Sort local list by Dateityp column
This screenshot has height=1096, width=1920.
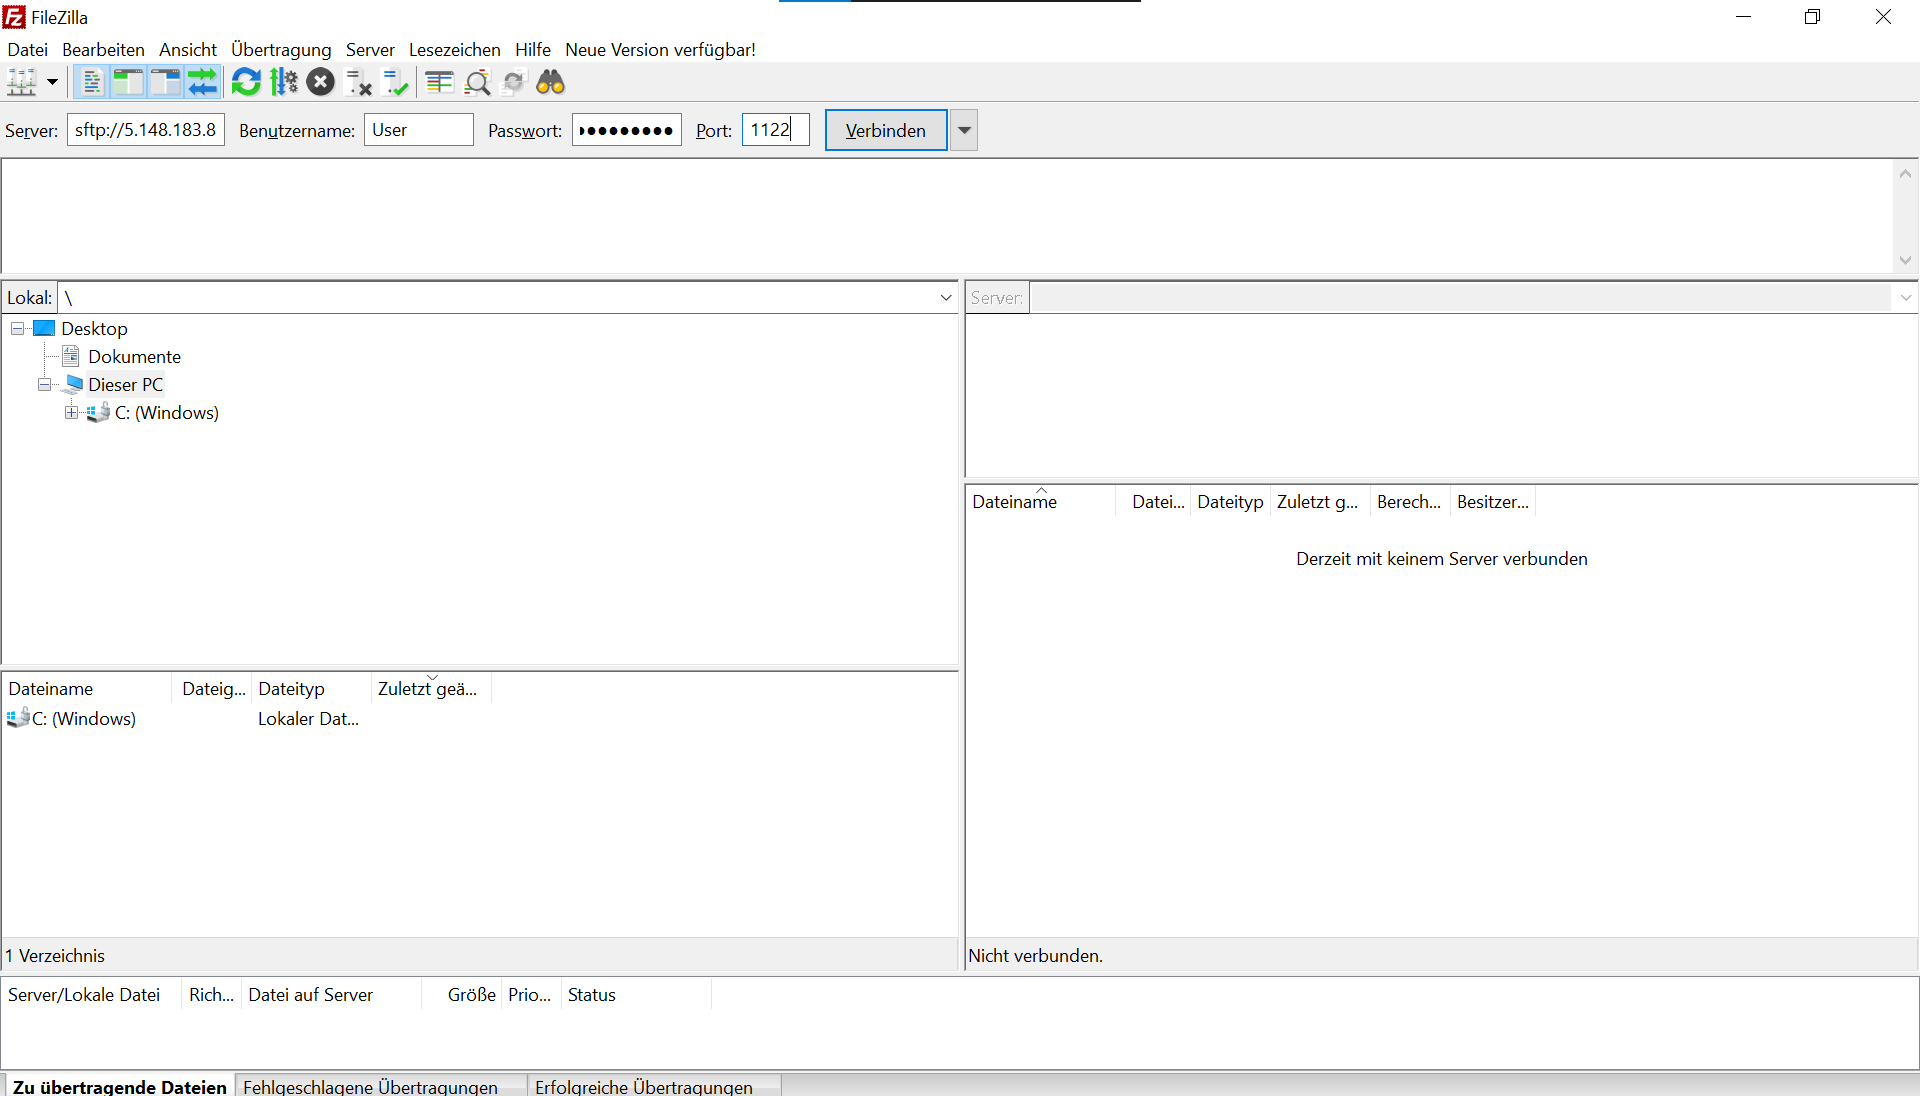coord(311,689)
